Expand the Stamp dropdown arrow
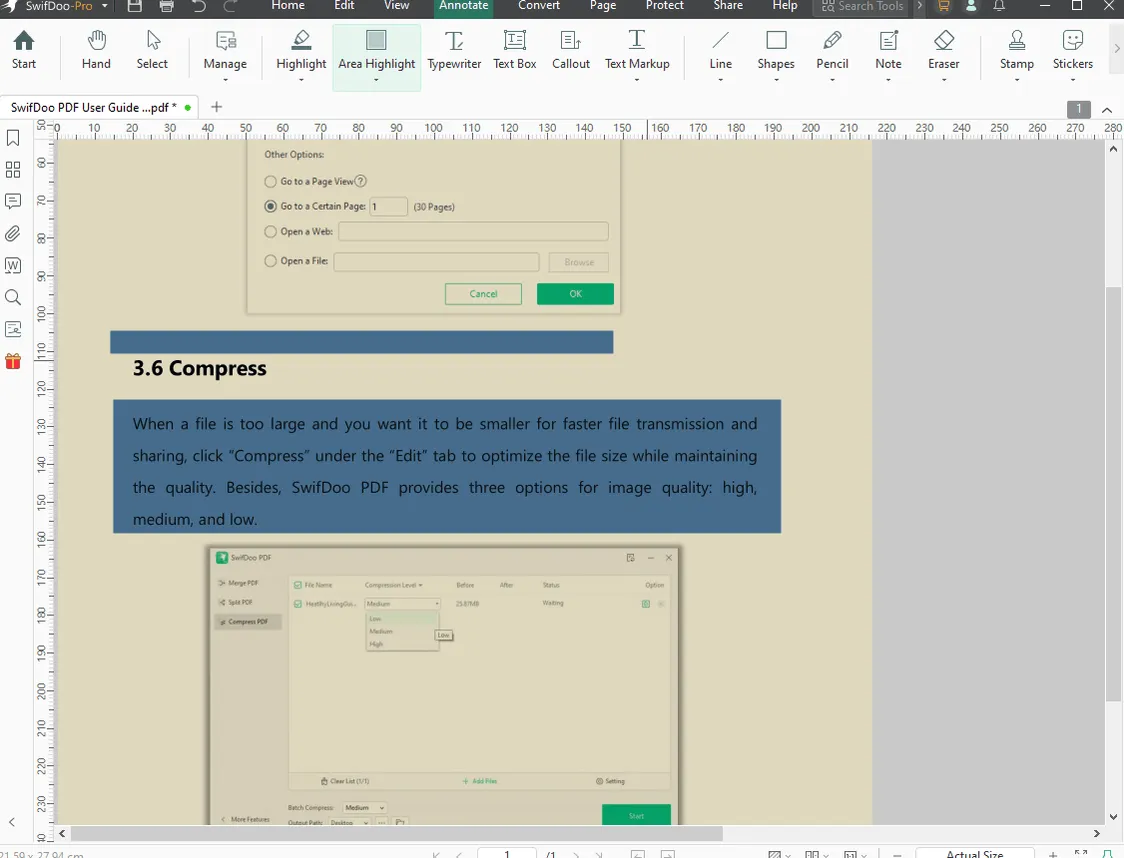This screenshot has height=858, width=1124. (x=1016, y=80)
